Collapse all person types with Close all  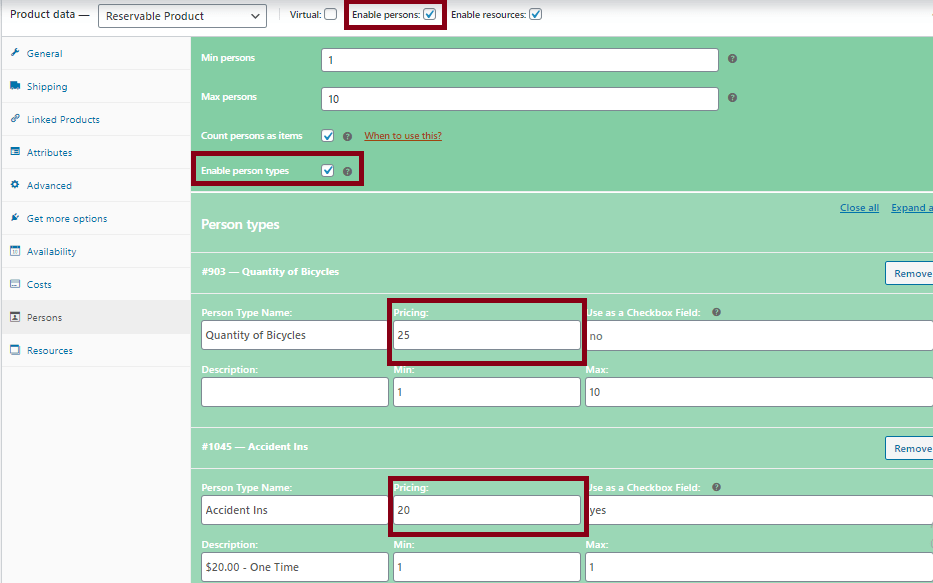[859, 207]
